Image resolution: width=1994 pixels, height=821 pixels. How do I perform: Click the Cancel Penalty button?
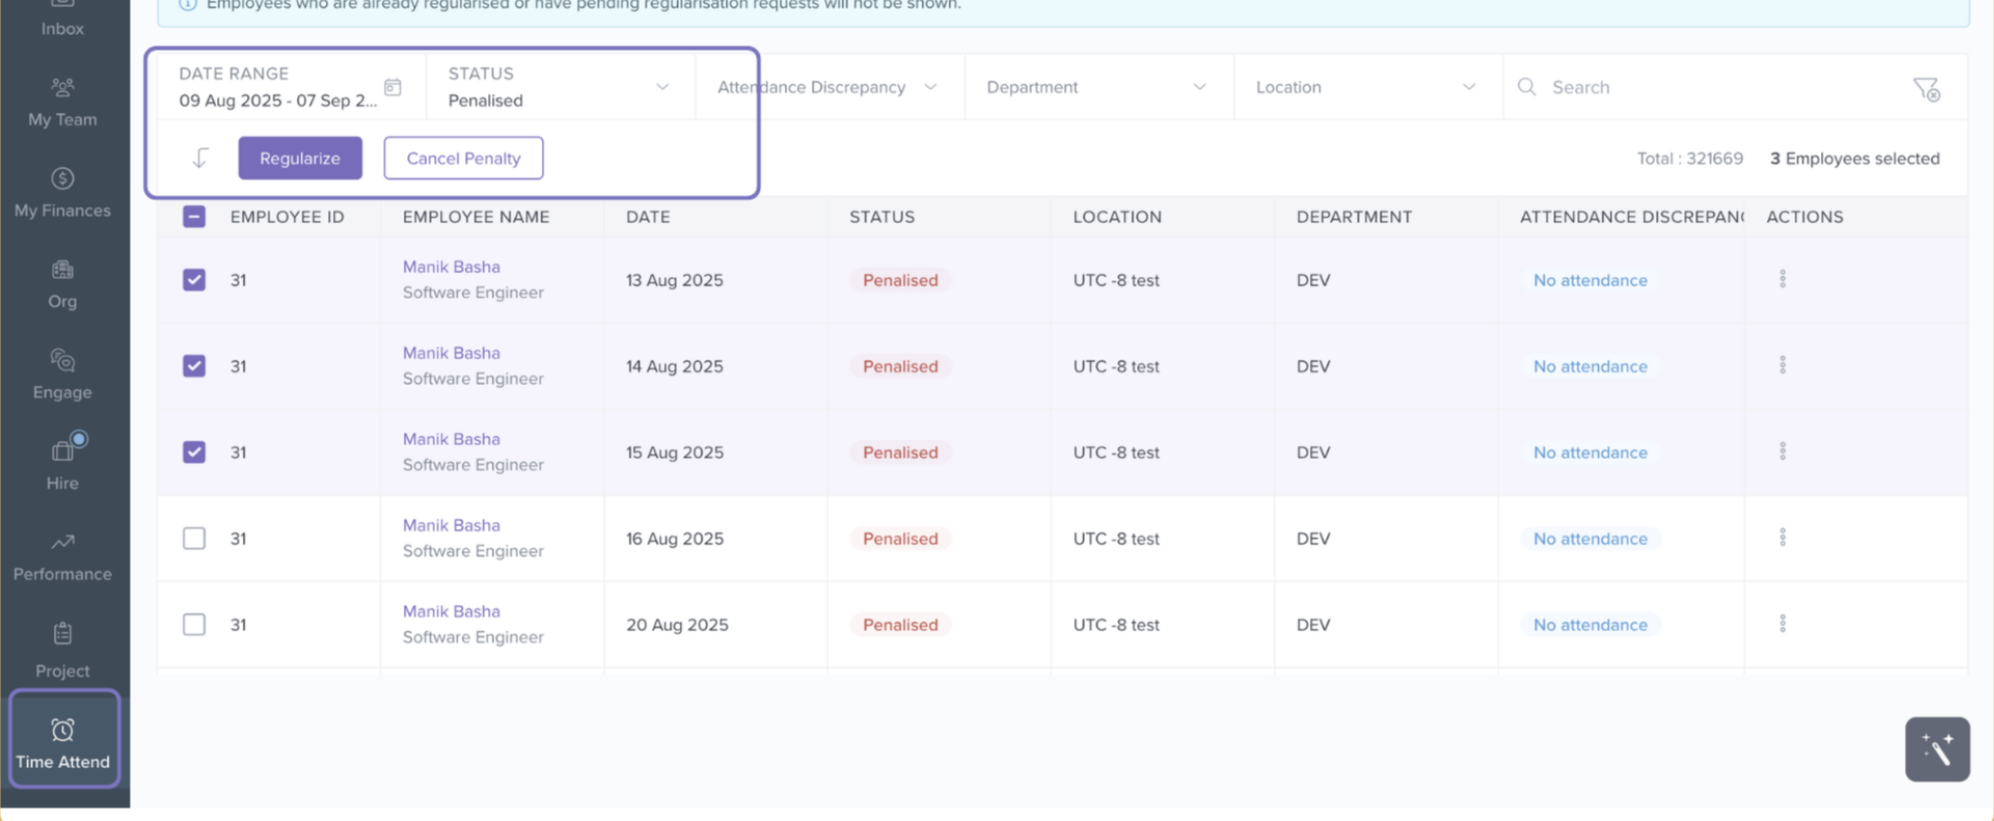(463, 158)
